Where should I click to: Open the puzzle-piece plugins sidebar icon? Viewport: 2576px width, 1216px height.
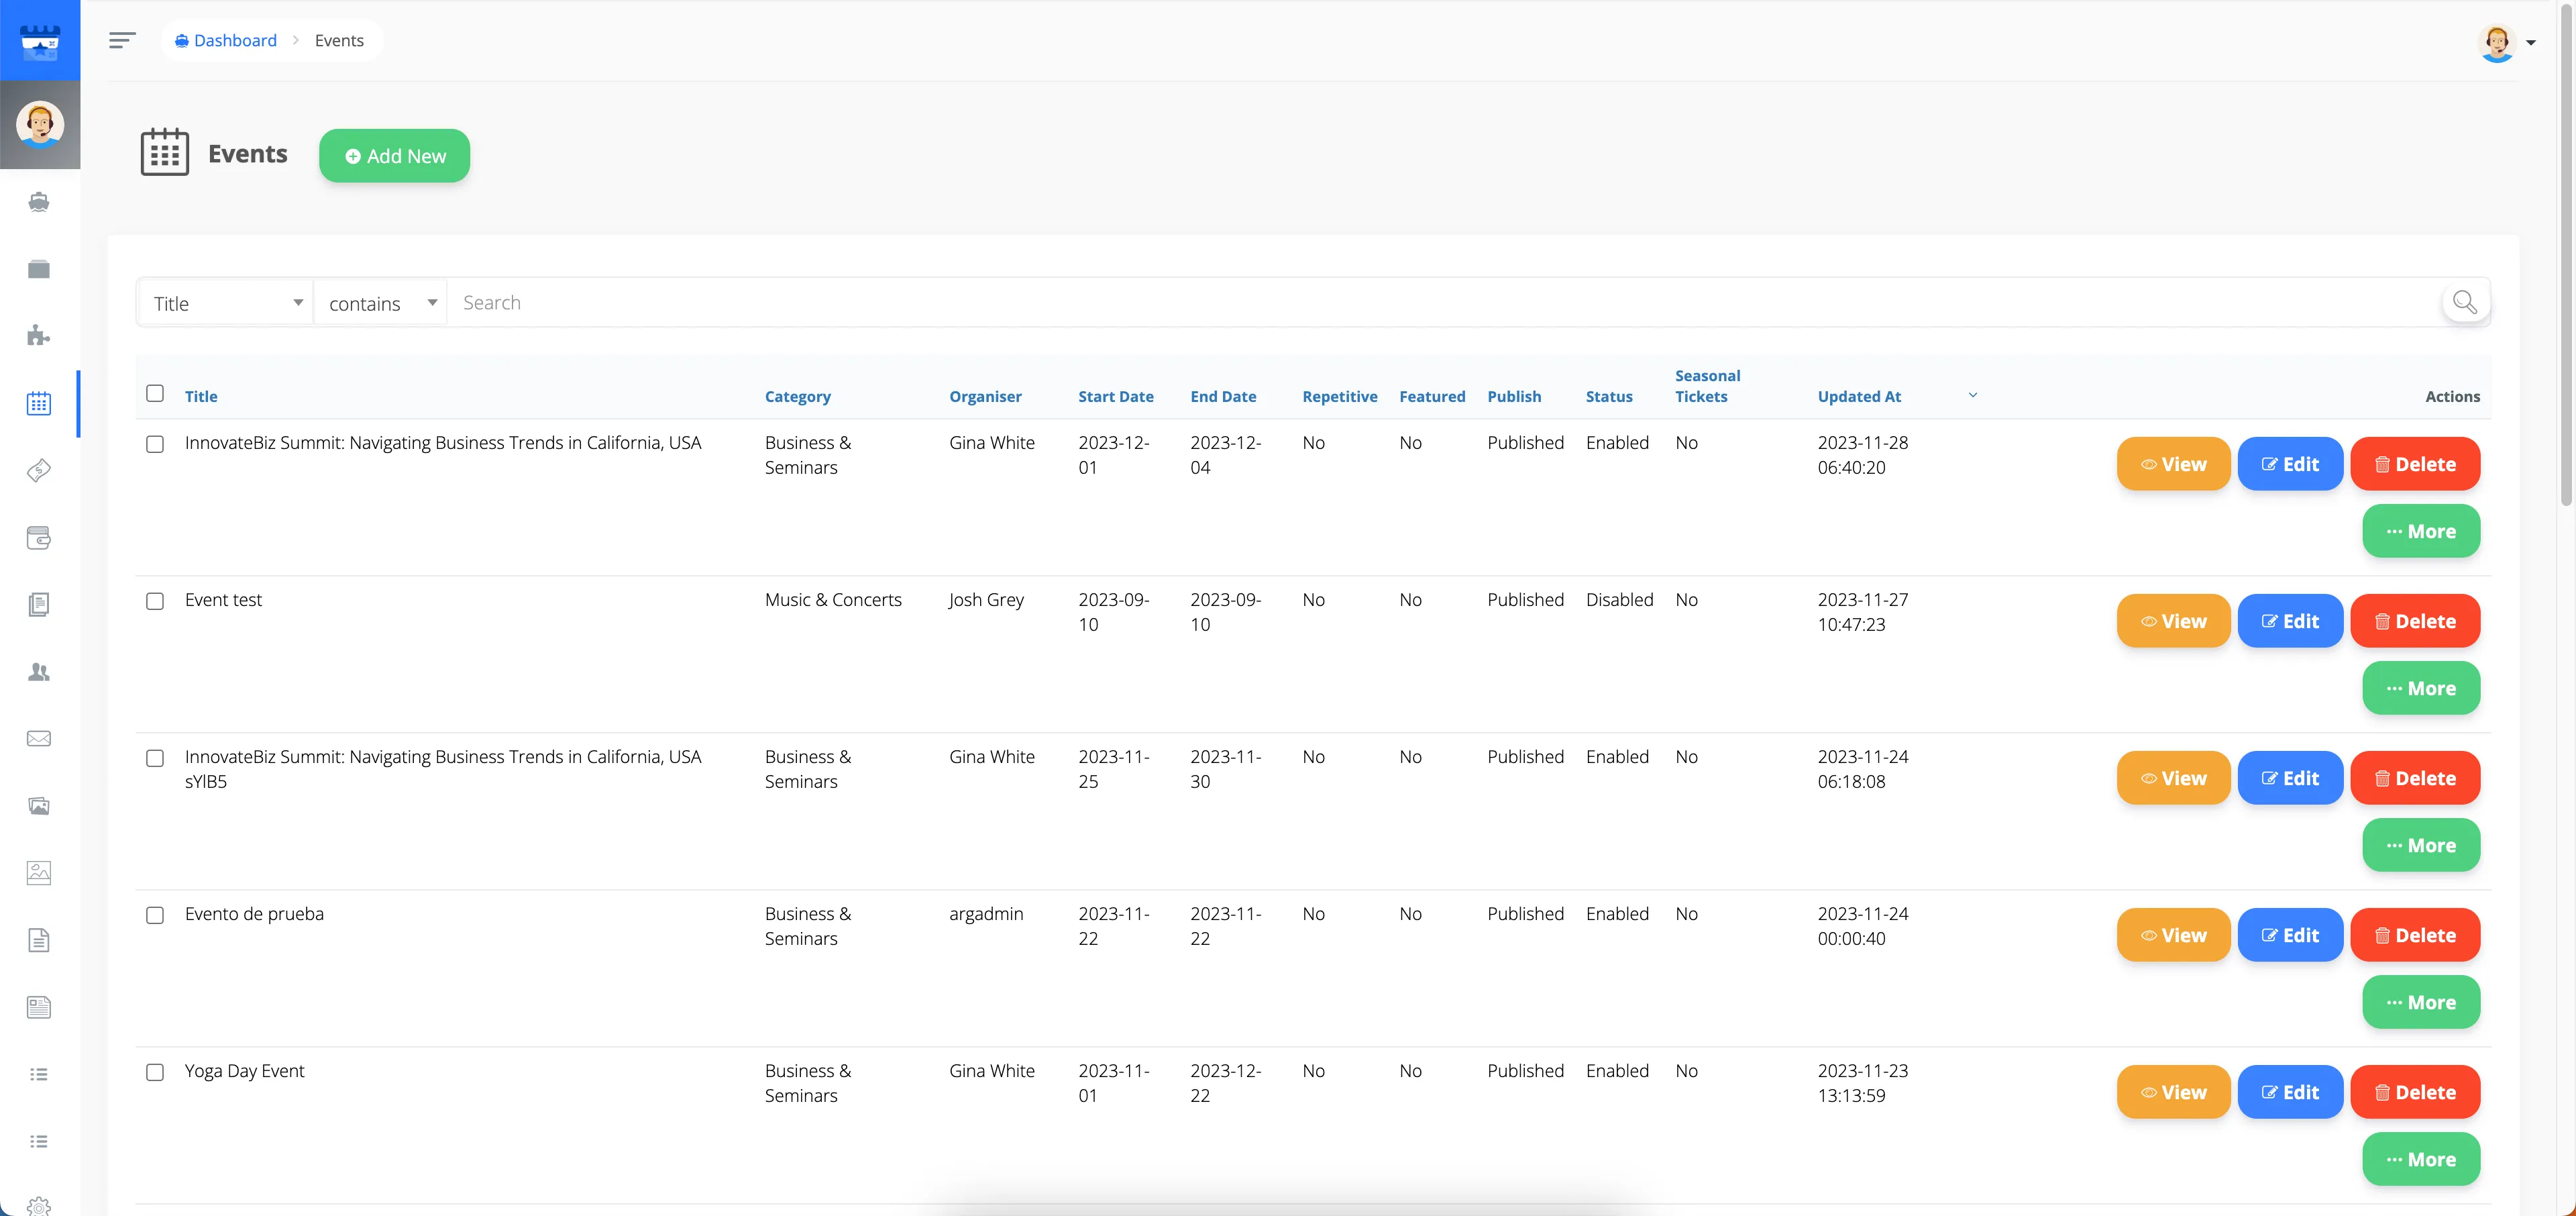[x=38, y=336]
